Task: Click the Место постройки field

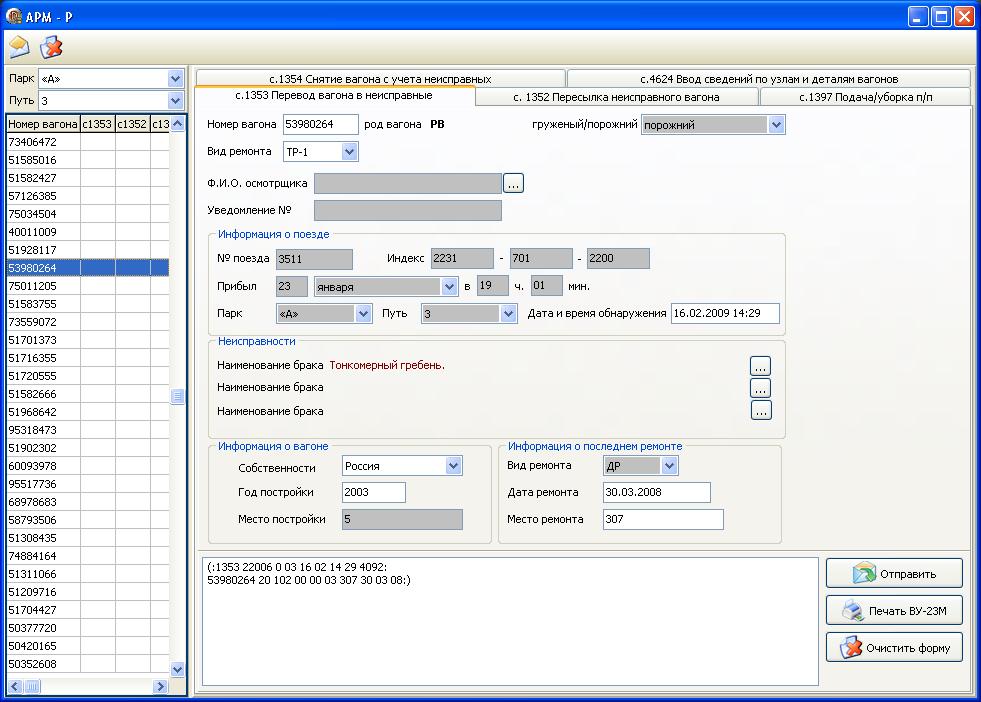Action: pyautogui.click(x=402, y=519)
